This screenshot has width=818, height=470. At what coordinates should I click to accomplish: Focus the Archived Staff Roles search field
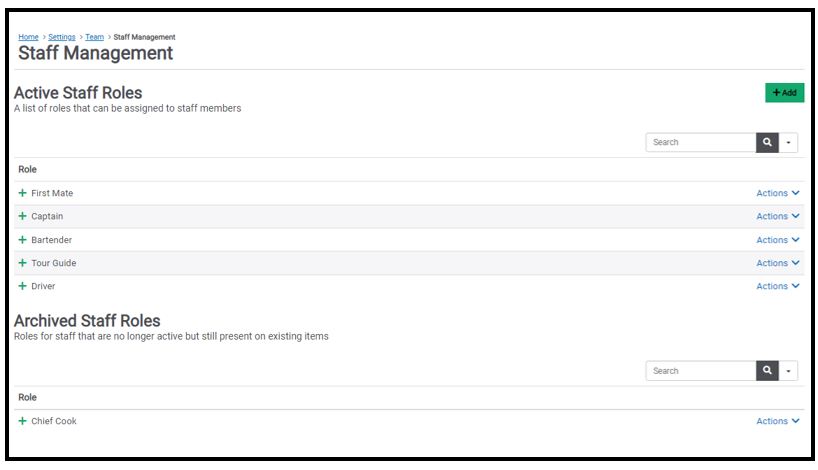(701, 371)
